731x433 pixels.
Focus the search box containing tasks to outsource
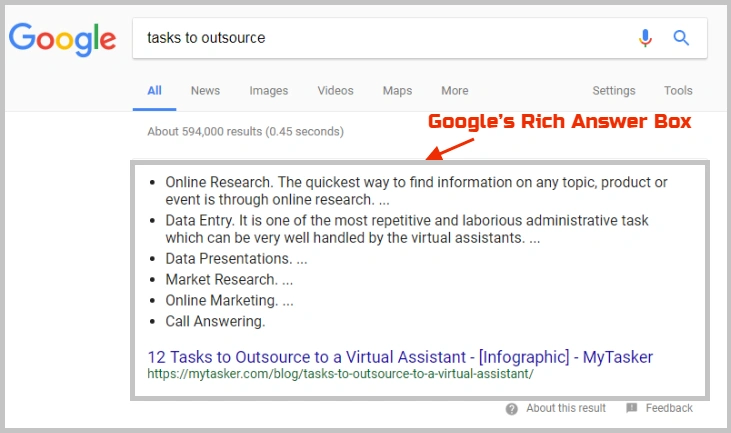tap(420, 38)
